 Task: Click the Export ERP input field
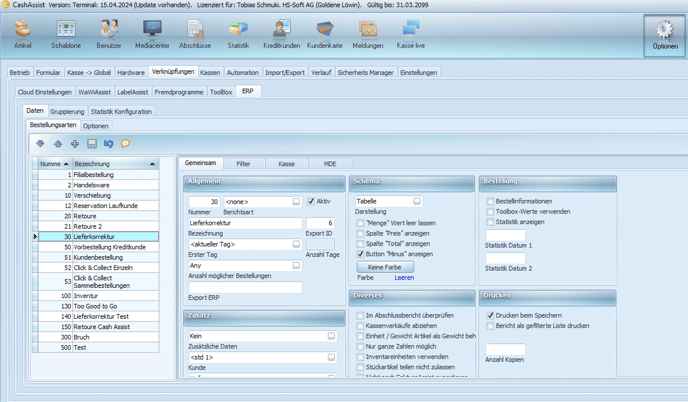click(x=245, y=287)
